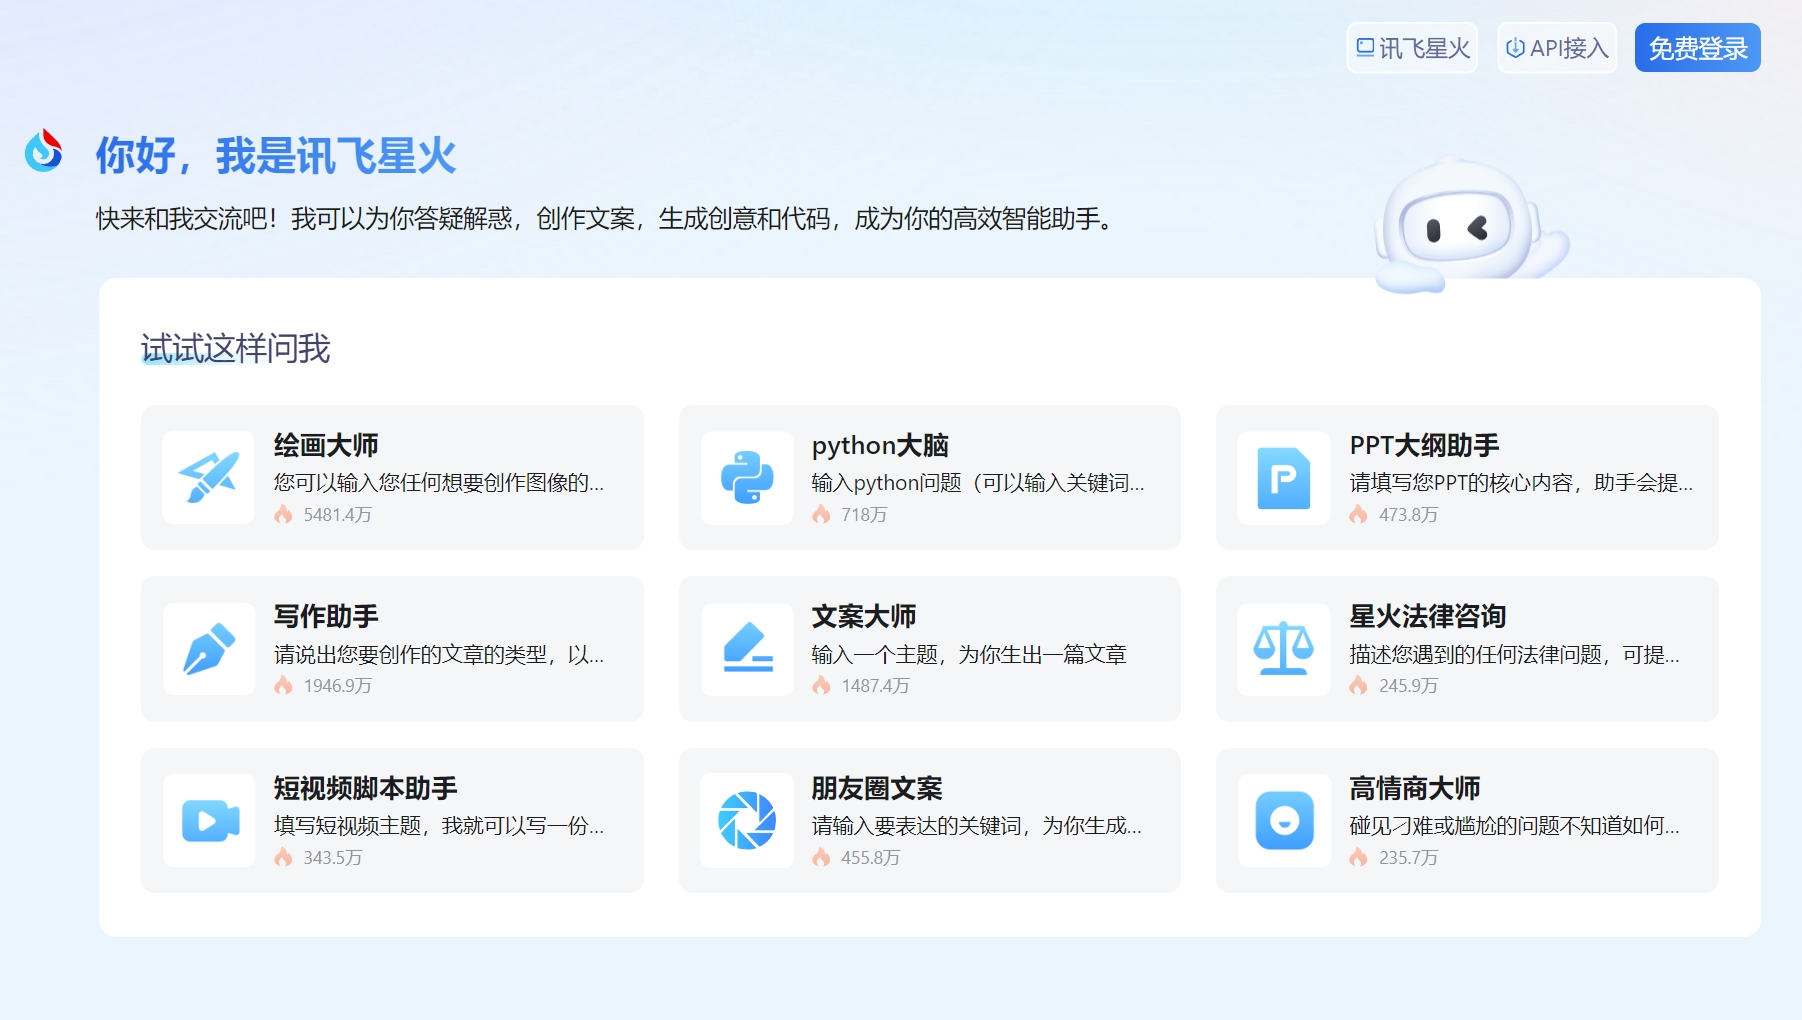This screenshot has width=1802, height=1020.
Task: Click the flame icon beside 1946.9万
Action: click(284, 685)
